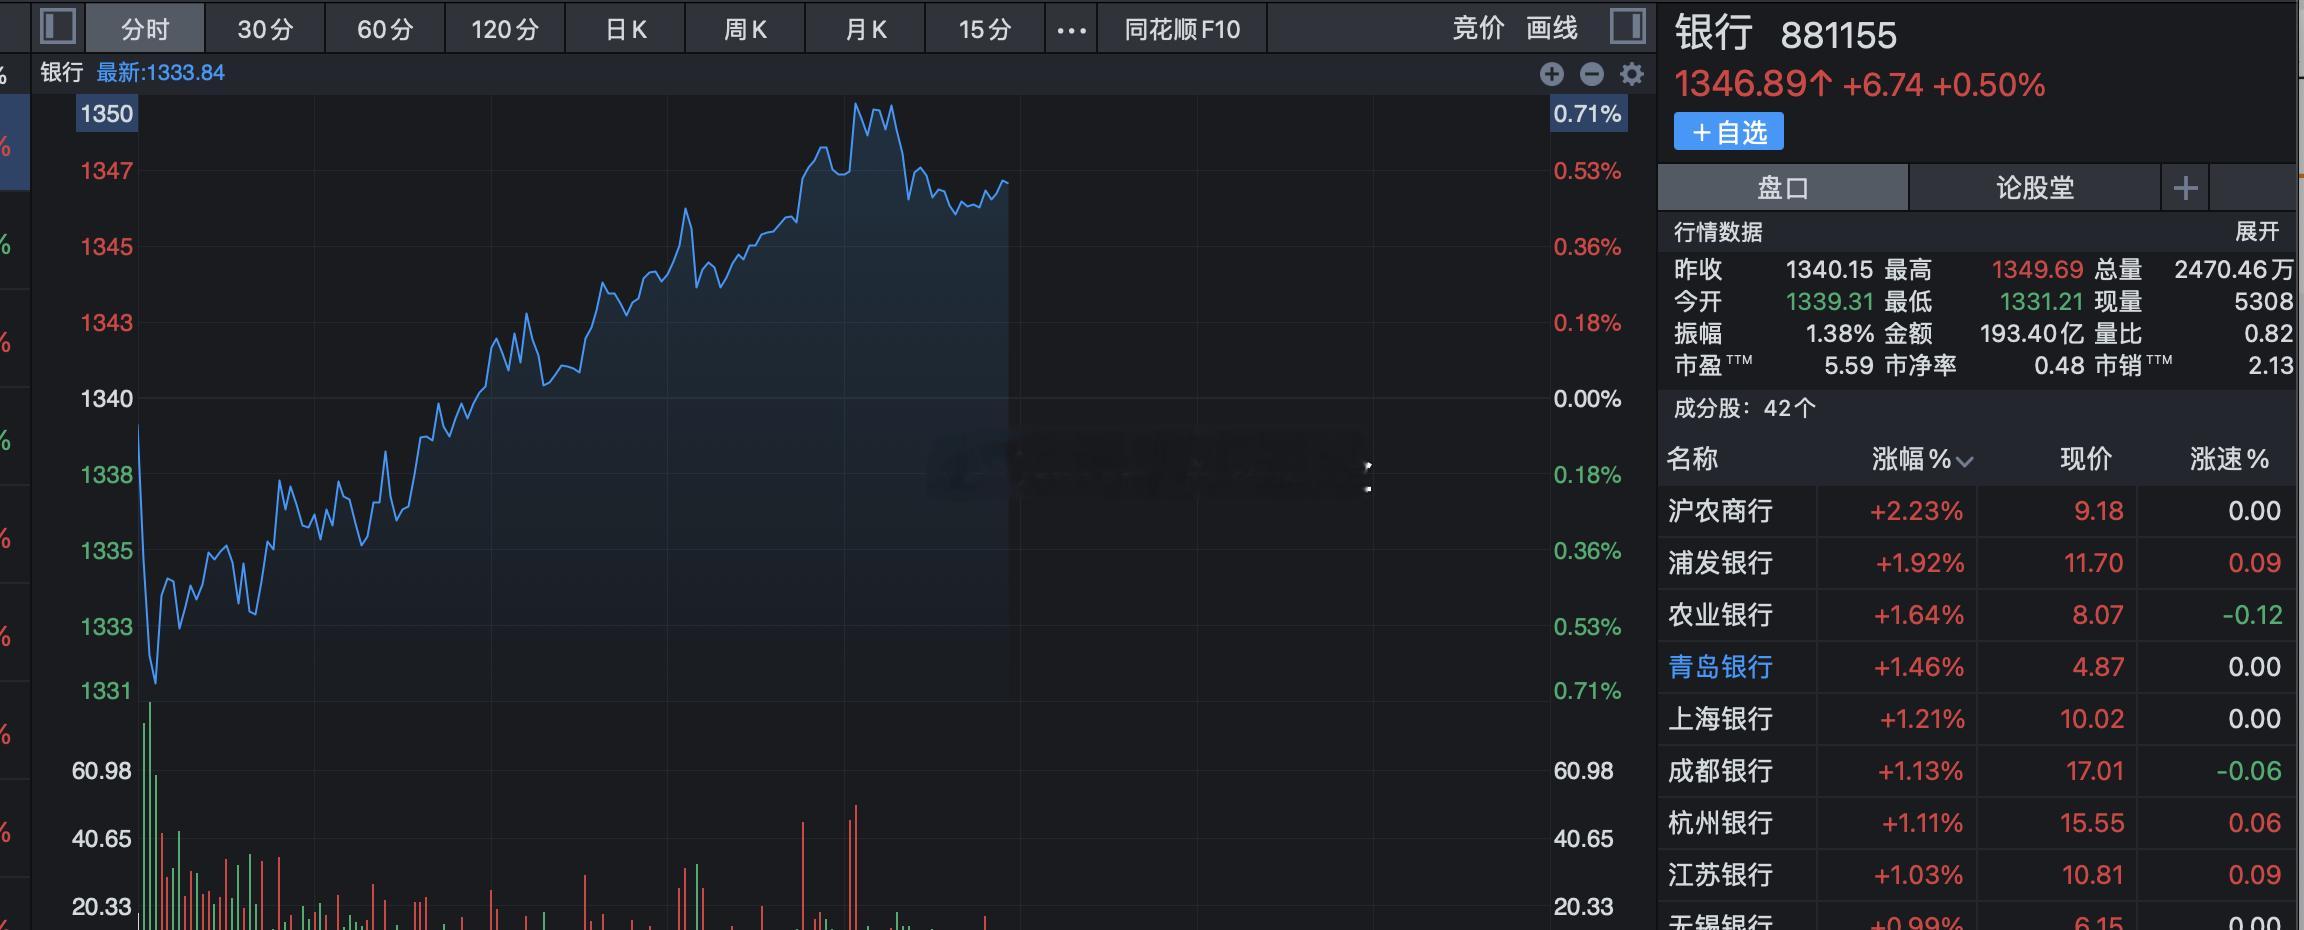Image resolution: width=2304 pixels, height=930 pixels.
Task: Open the 月K monthly chart
Action: coord(866,29)
